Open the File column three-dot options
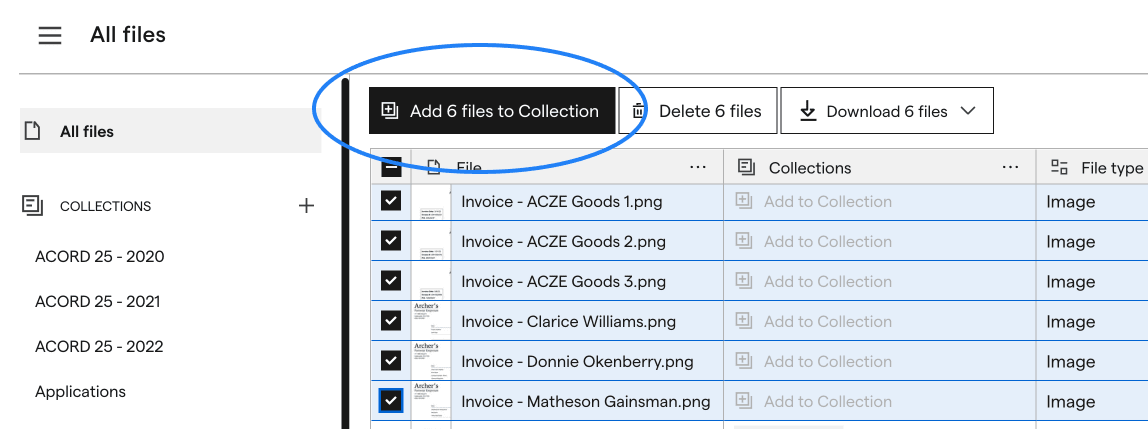The image size is (1148, 429). pos(698,168)
